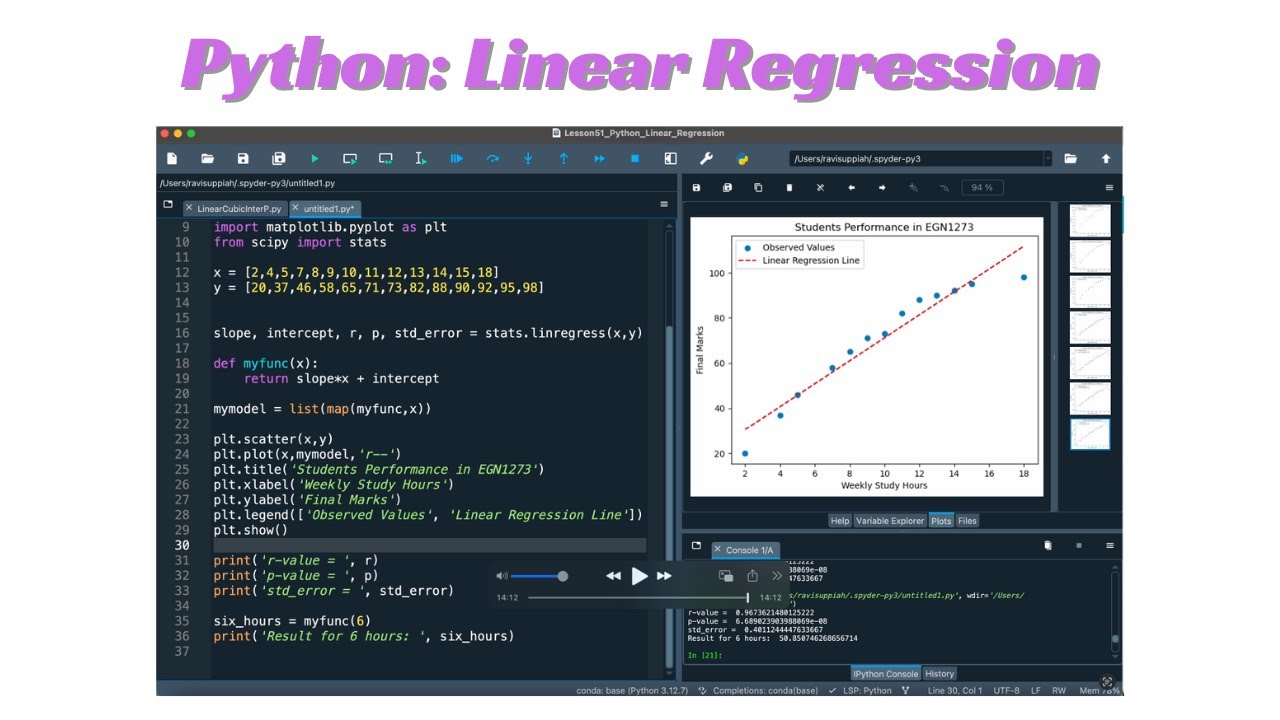Run the current cell icon
The width and height of the screenshot is (1280, 720).
(350, 158)
